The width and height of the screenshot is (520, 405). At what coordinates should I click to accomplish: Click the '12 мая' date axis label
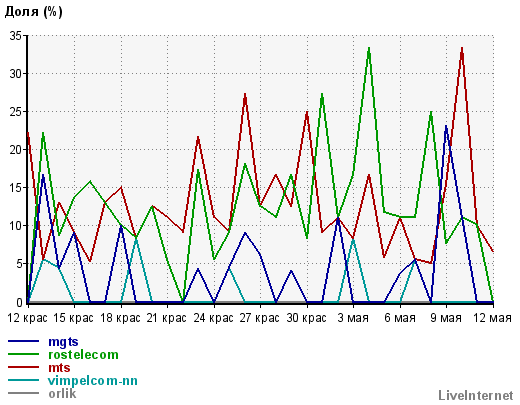(x=492, y=318)
